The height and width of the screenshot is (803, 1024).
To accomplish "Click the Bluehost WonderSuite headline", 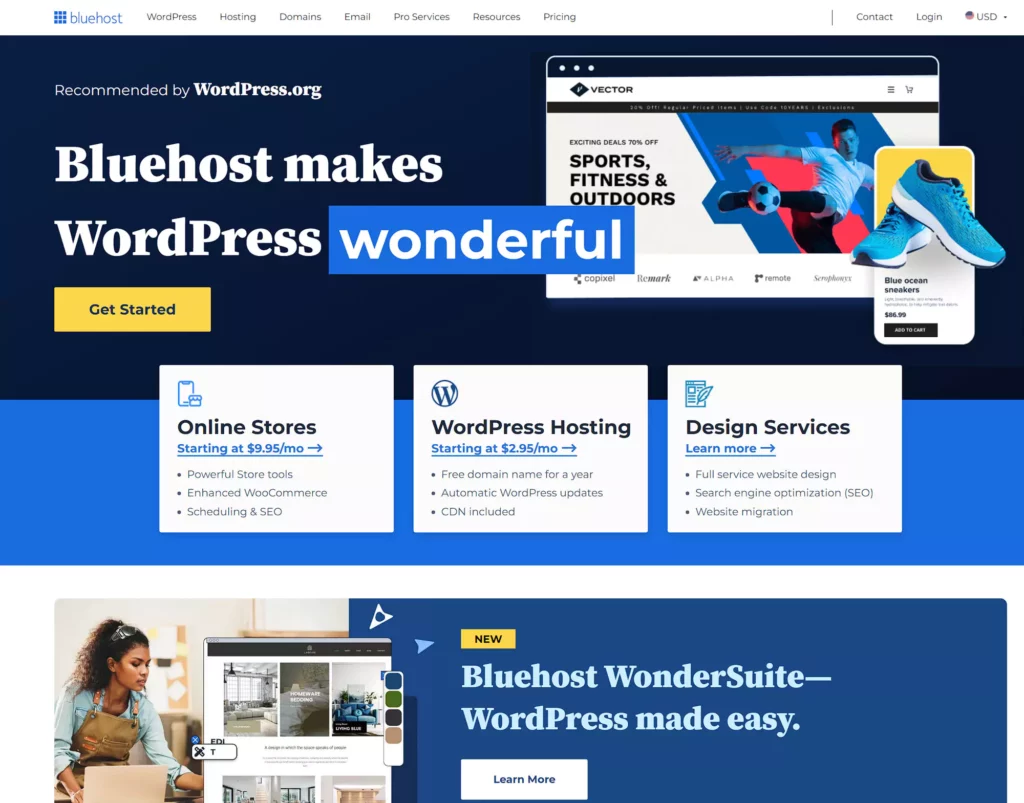I will click(x=646, y=697).
